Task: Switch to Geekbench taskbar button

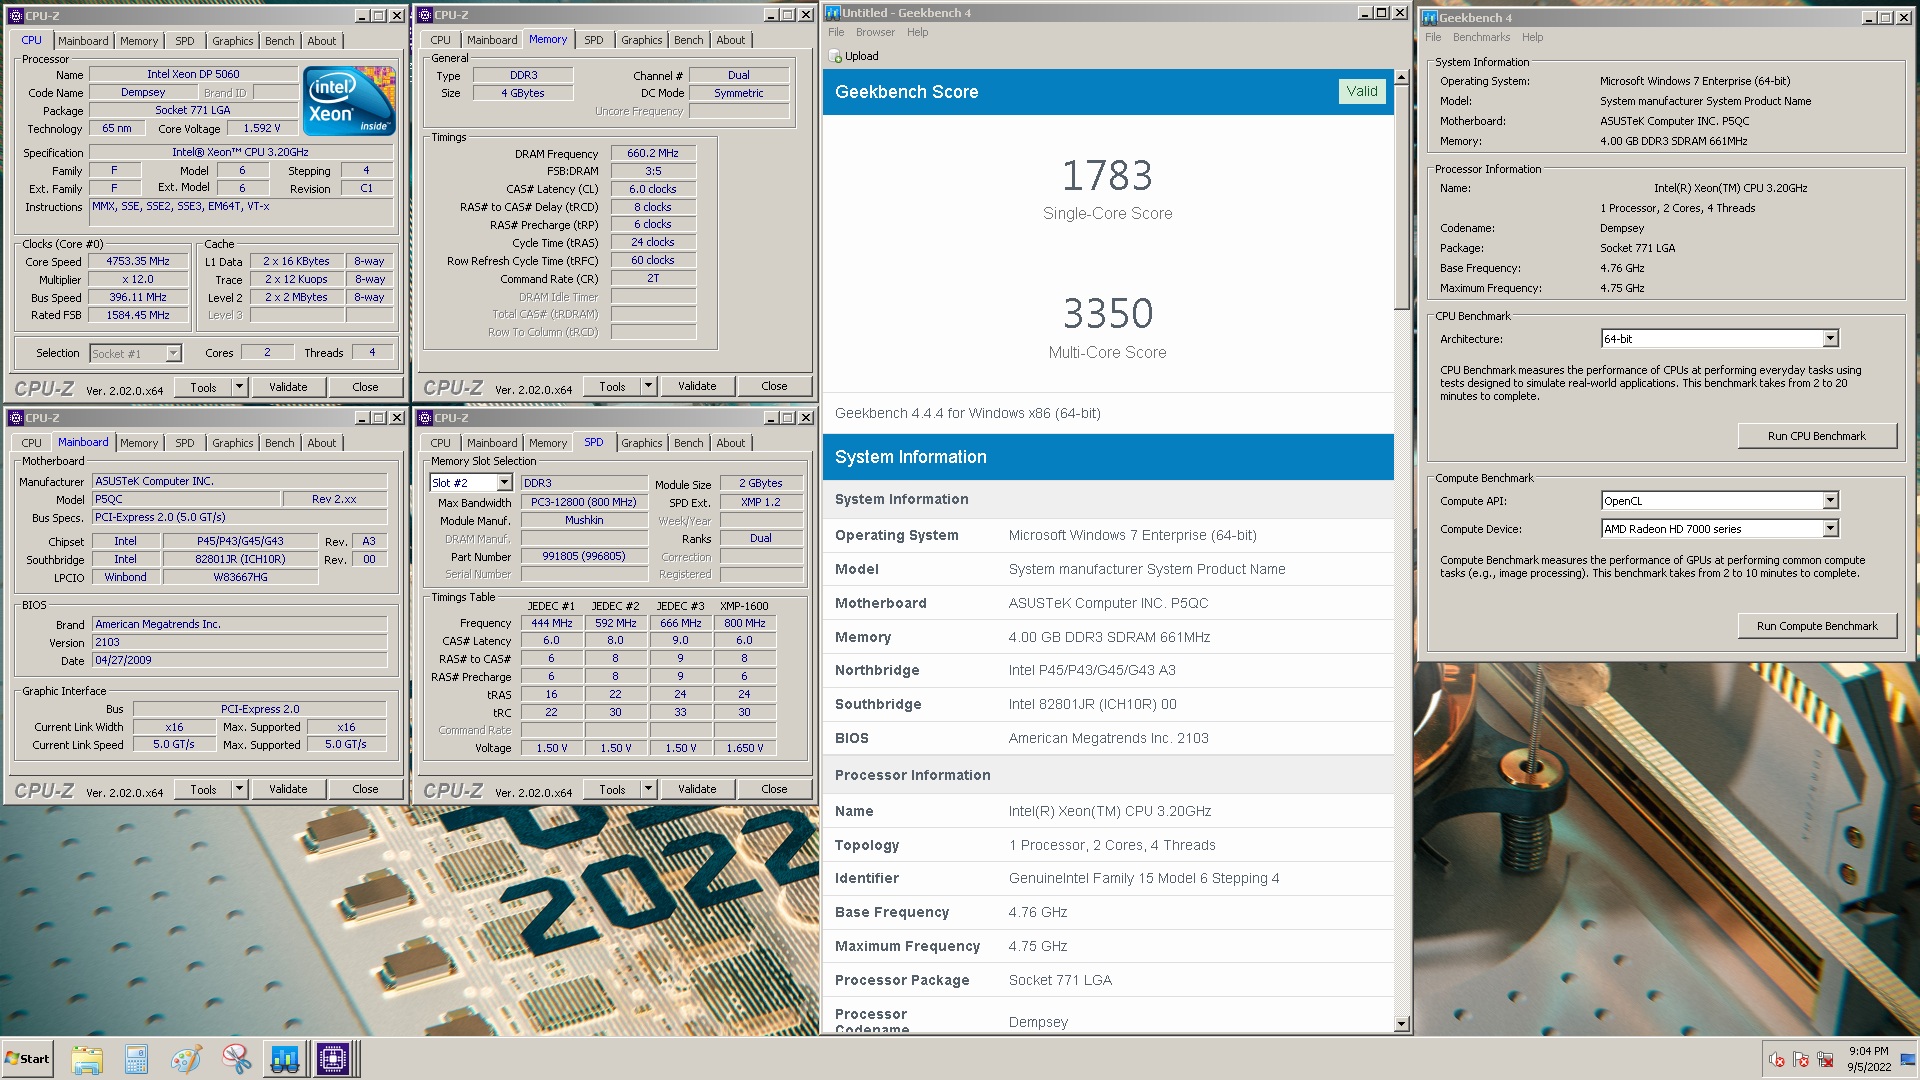Action: pyautogui.click(x=285, y=1059)
